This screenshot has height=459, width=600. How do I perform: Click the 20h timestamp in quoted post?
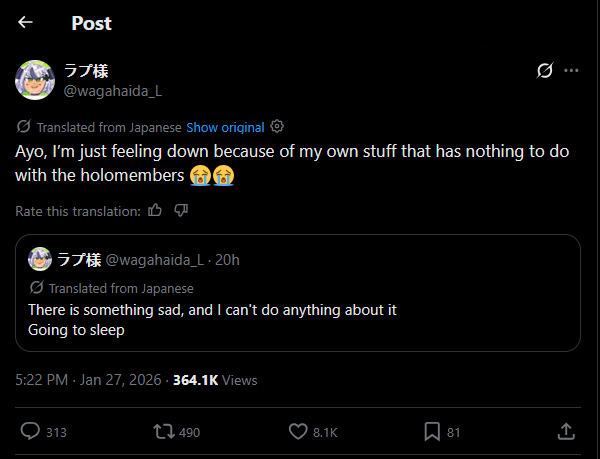coord(227,260)
